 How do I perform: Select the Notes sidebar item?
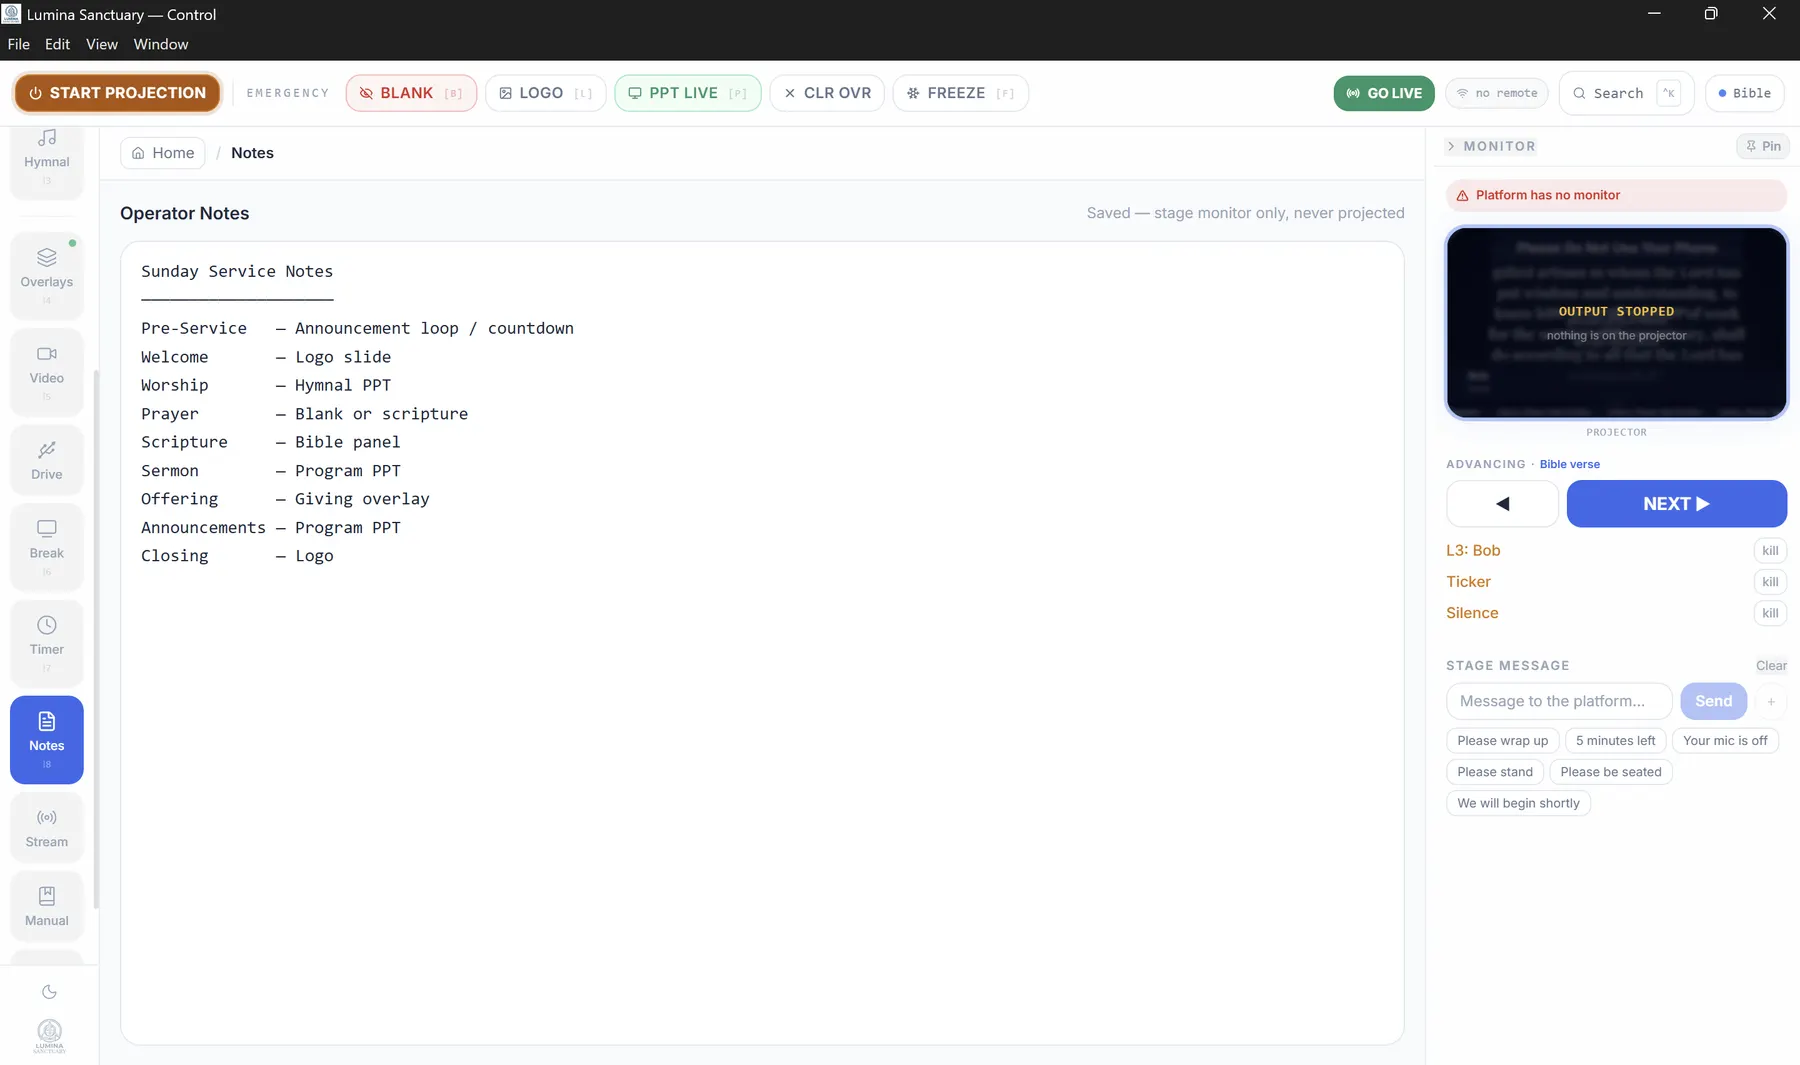(x=47, y=739)
